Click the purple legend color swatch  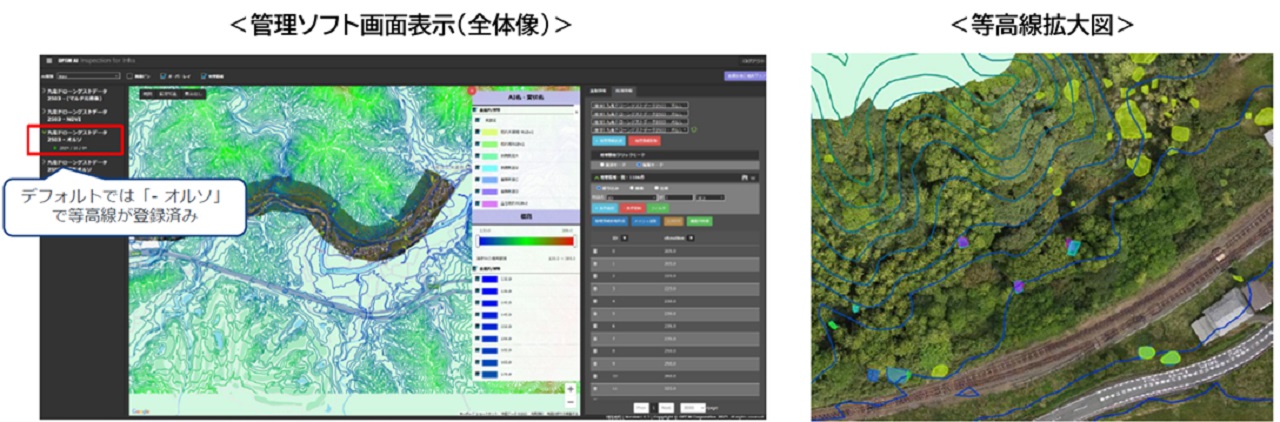(490, 194)
